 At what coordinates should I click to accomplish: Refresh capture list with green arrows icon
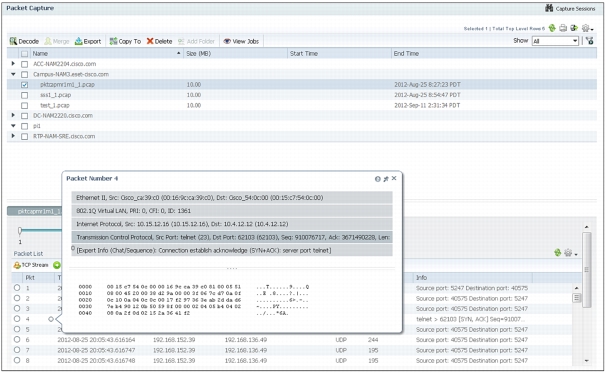[x=552, y=28]
